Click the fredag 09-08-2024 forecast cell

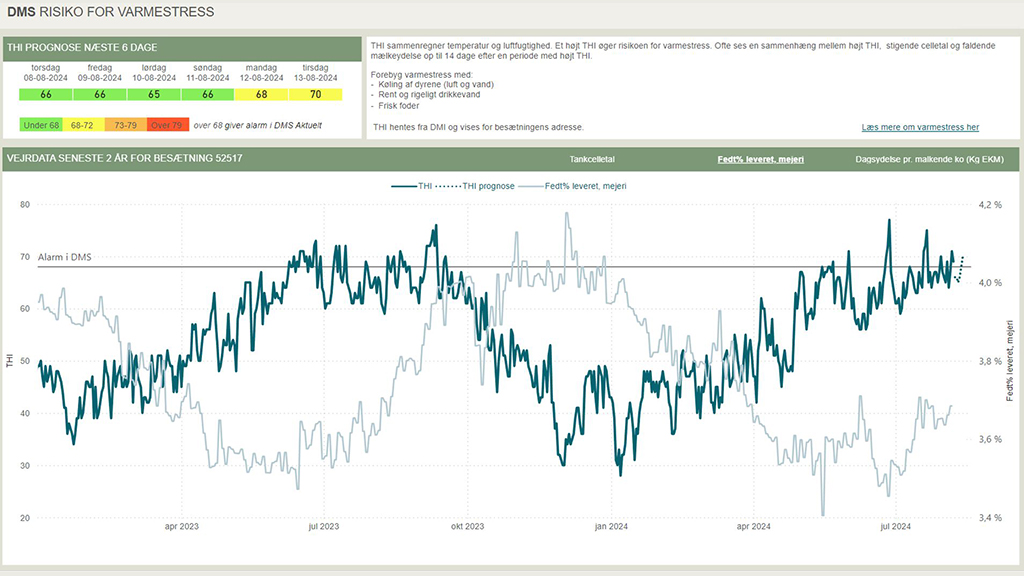click(98, 95)
